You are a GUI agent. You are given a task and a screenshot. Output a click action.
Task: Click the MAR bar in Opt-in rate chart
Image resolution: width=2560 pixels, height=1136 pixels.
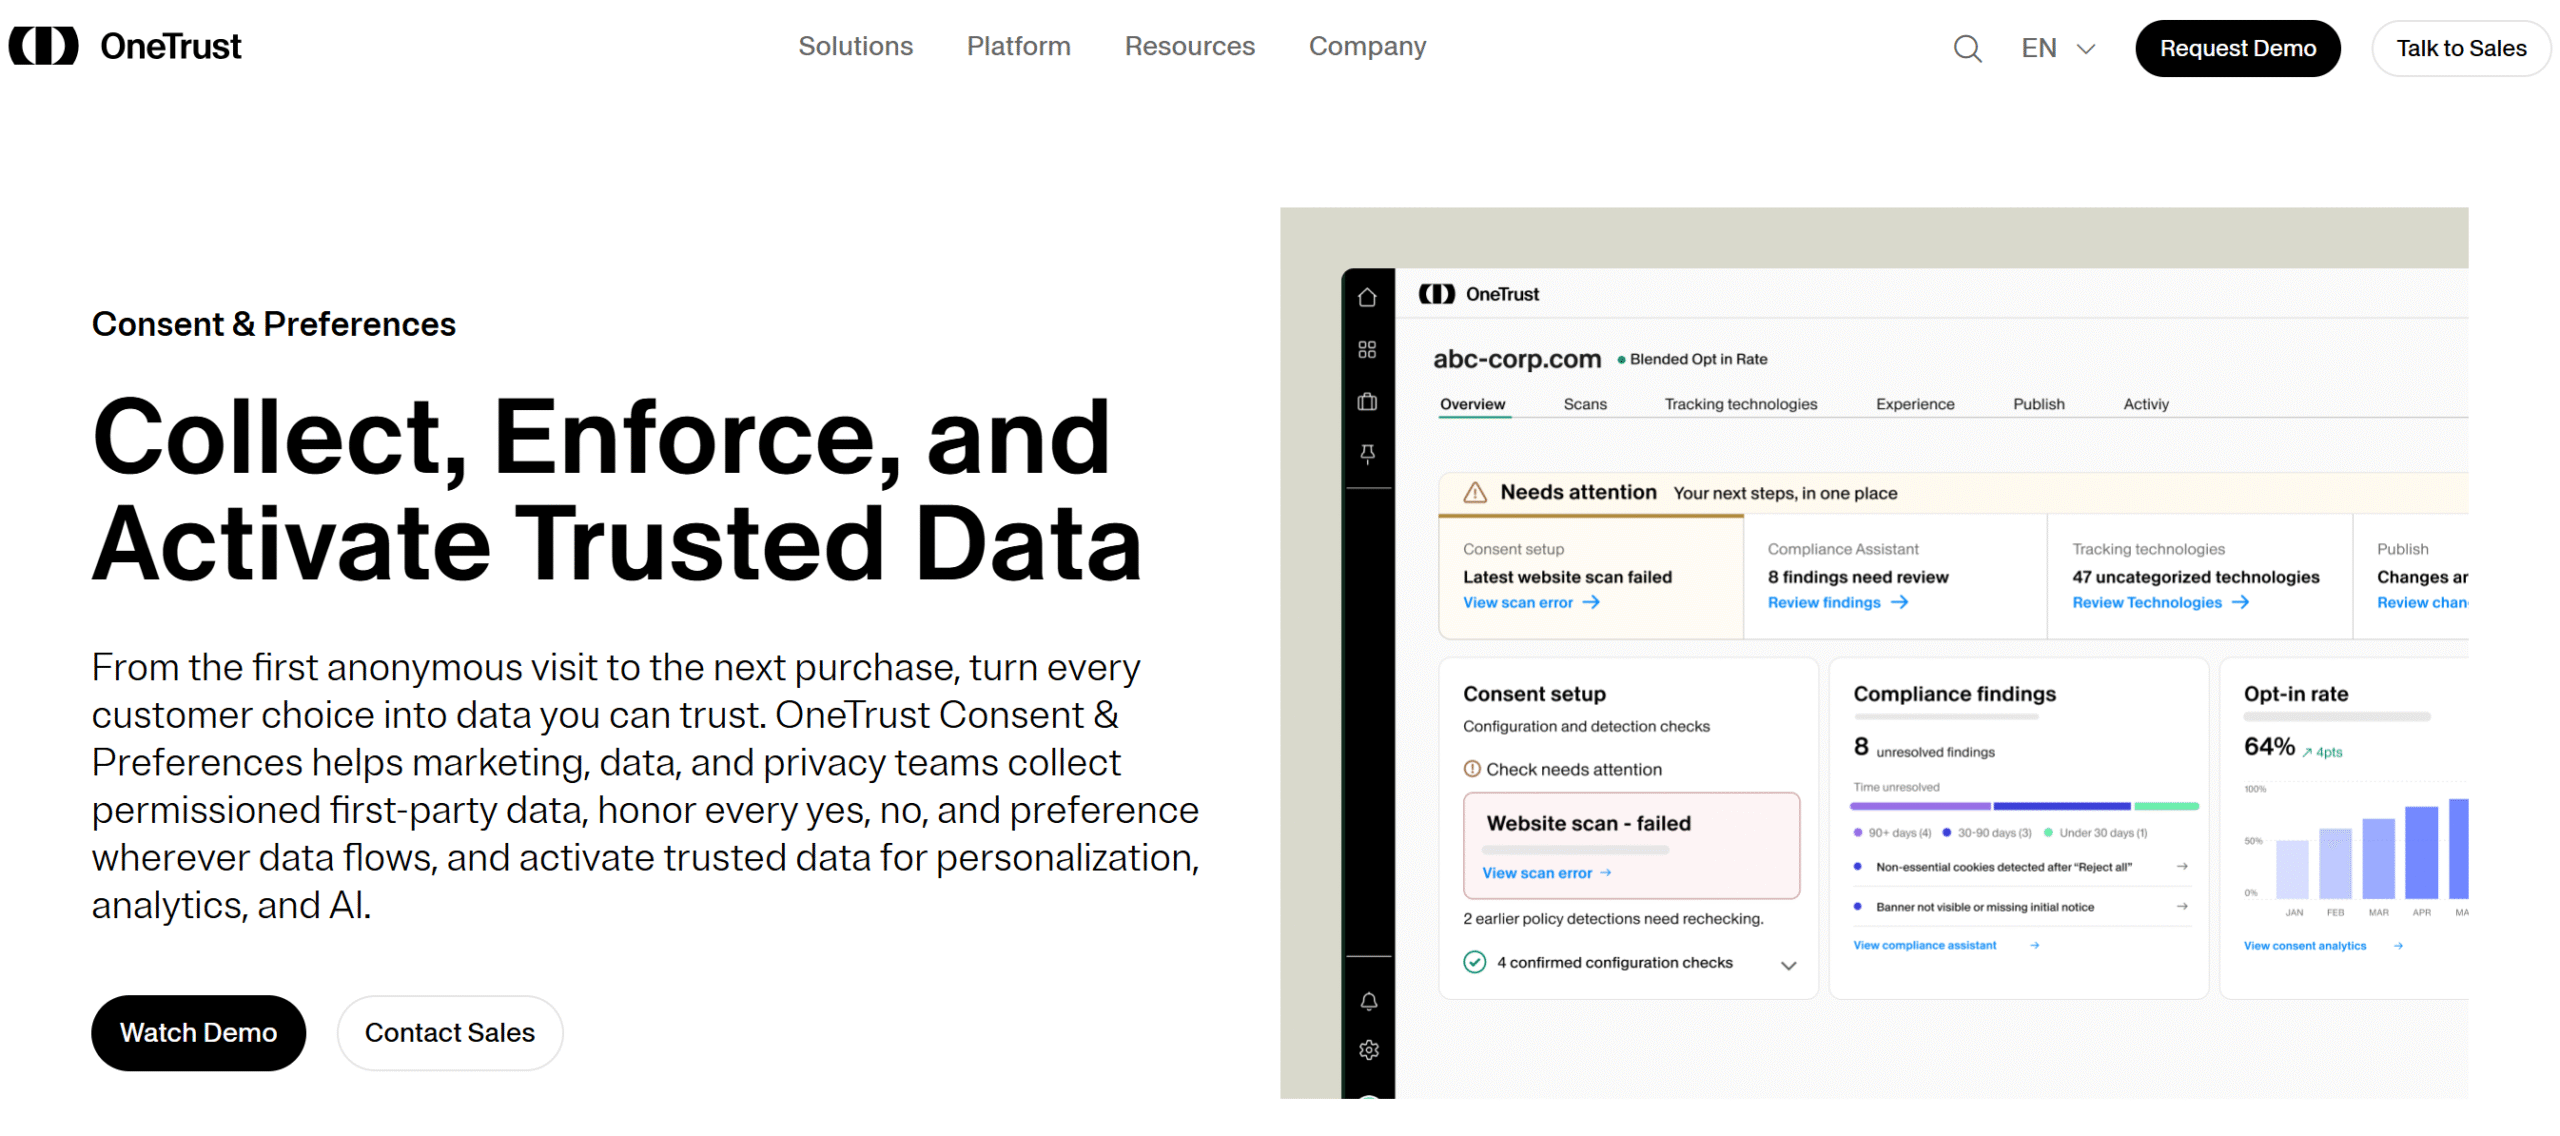pyautogui.click(x=2377, y=858)
